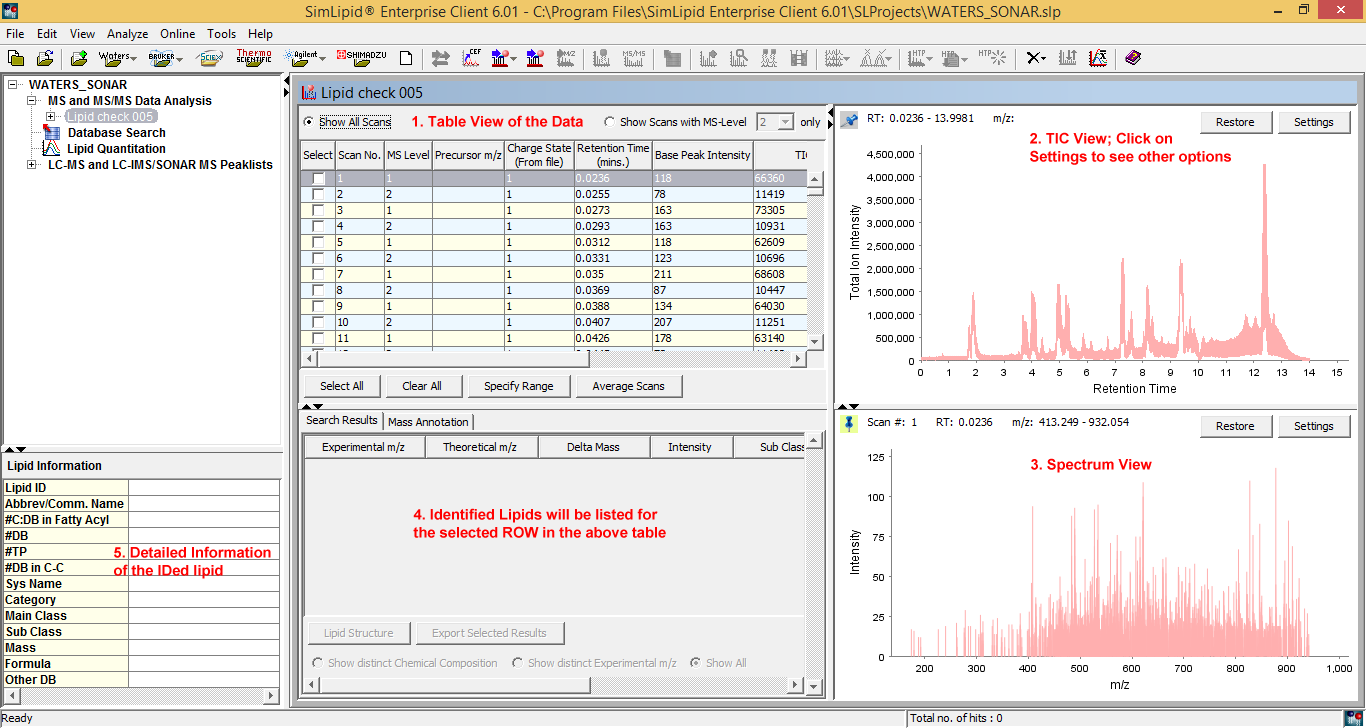The height and width of the screenshot is (728, 1366).
Task: Click Restore in the TIC view
Action: (x=1235, y=122)
